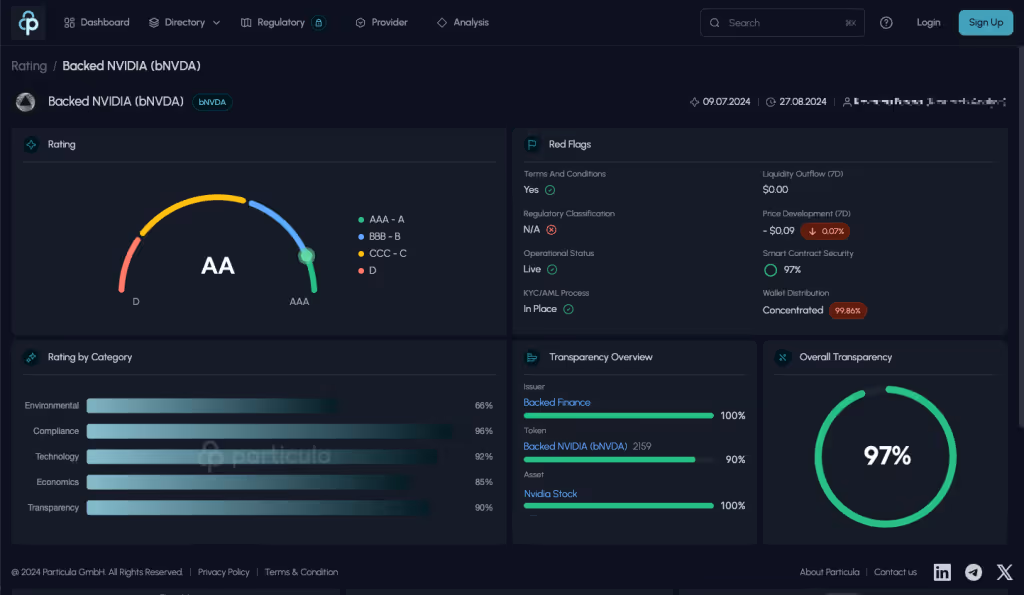Click the Overall Transparency panel icon

782,357
